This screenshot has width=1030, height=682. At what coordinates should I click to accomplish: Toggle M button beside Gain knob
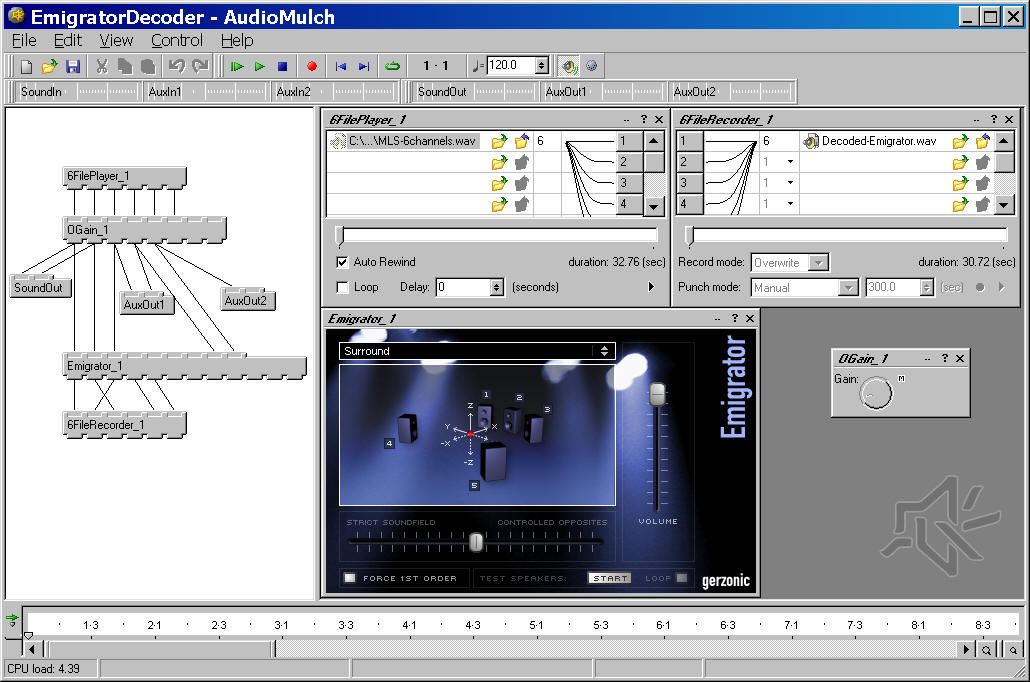point(901,378)
